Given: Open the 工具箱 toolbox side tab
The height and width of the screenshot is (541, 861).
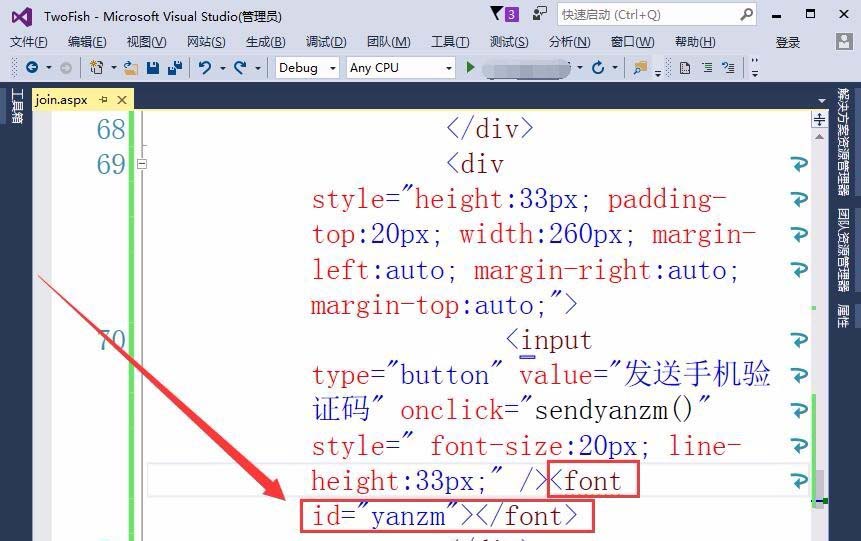Looking at the screenshot, I should tap(16, 106).
